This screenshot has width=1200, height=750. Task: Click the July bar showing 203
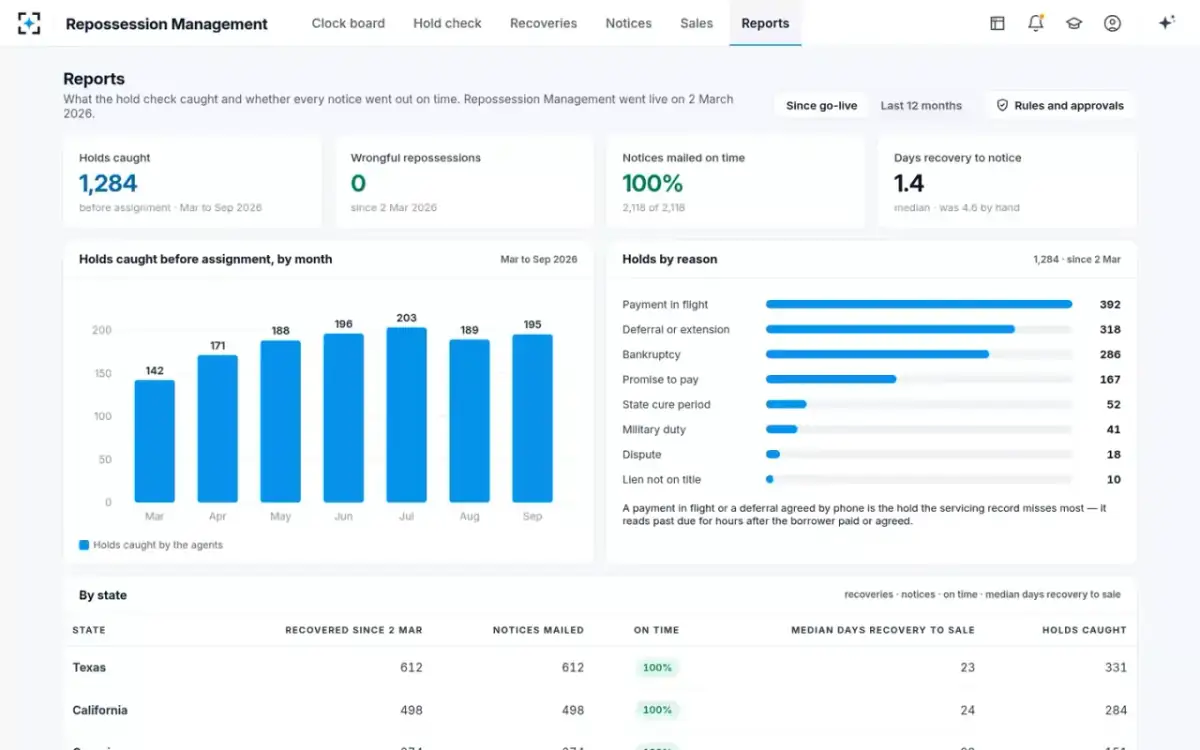(x=407, y=415)
